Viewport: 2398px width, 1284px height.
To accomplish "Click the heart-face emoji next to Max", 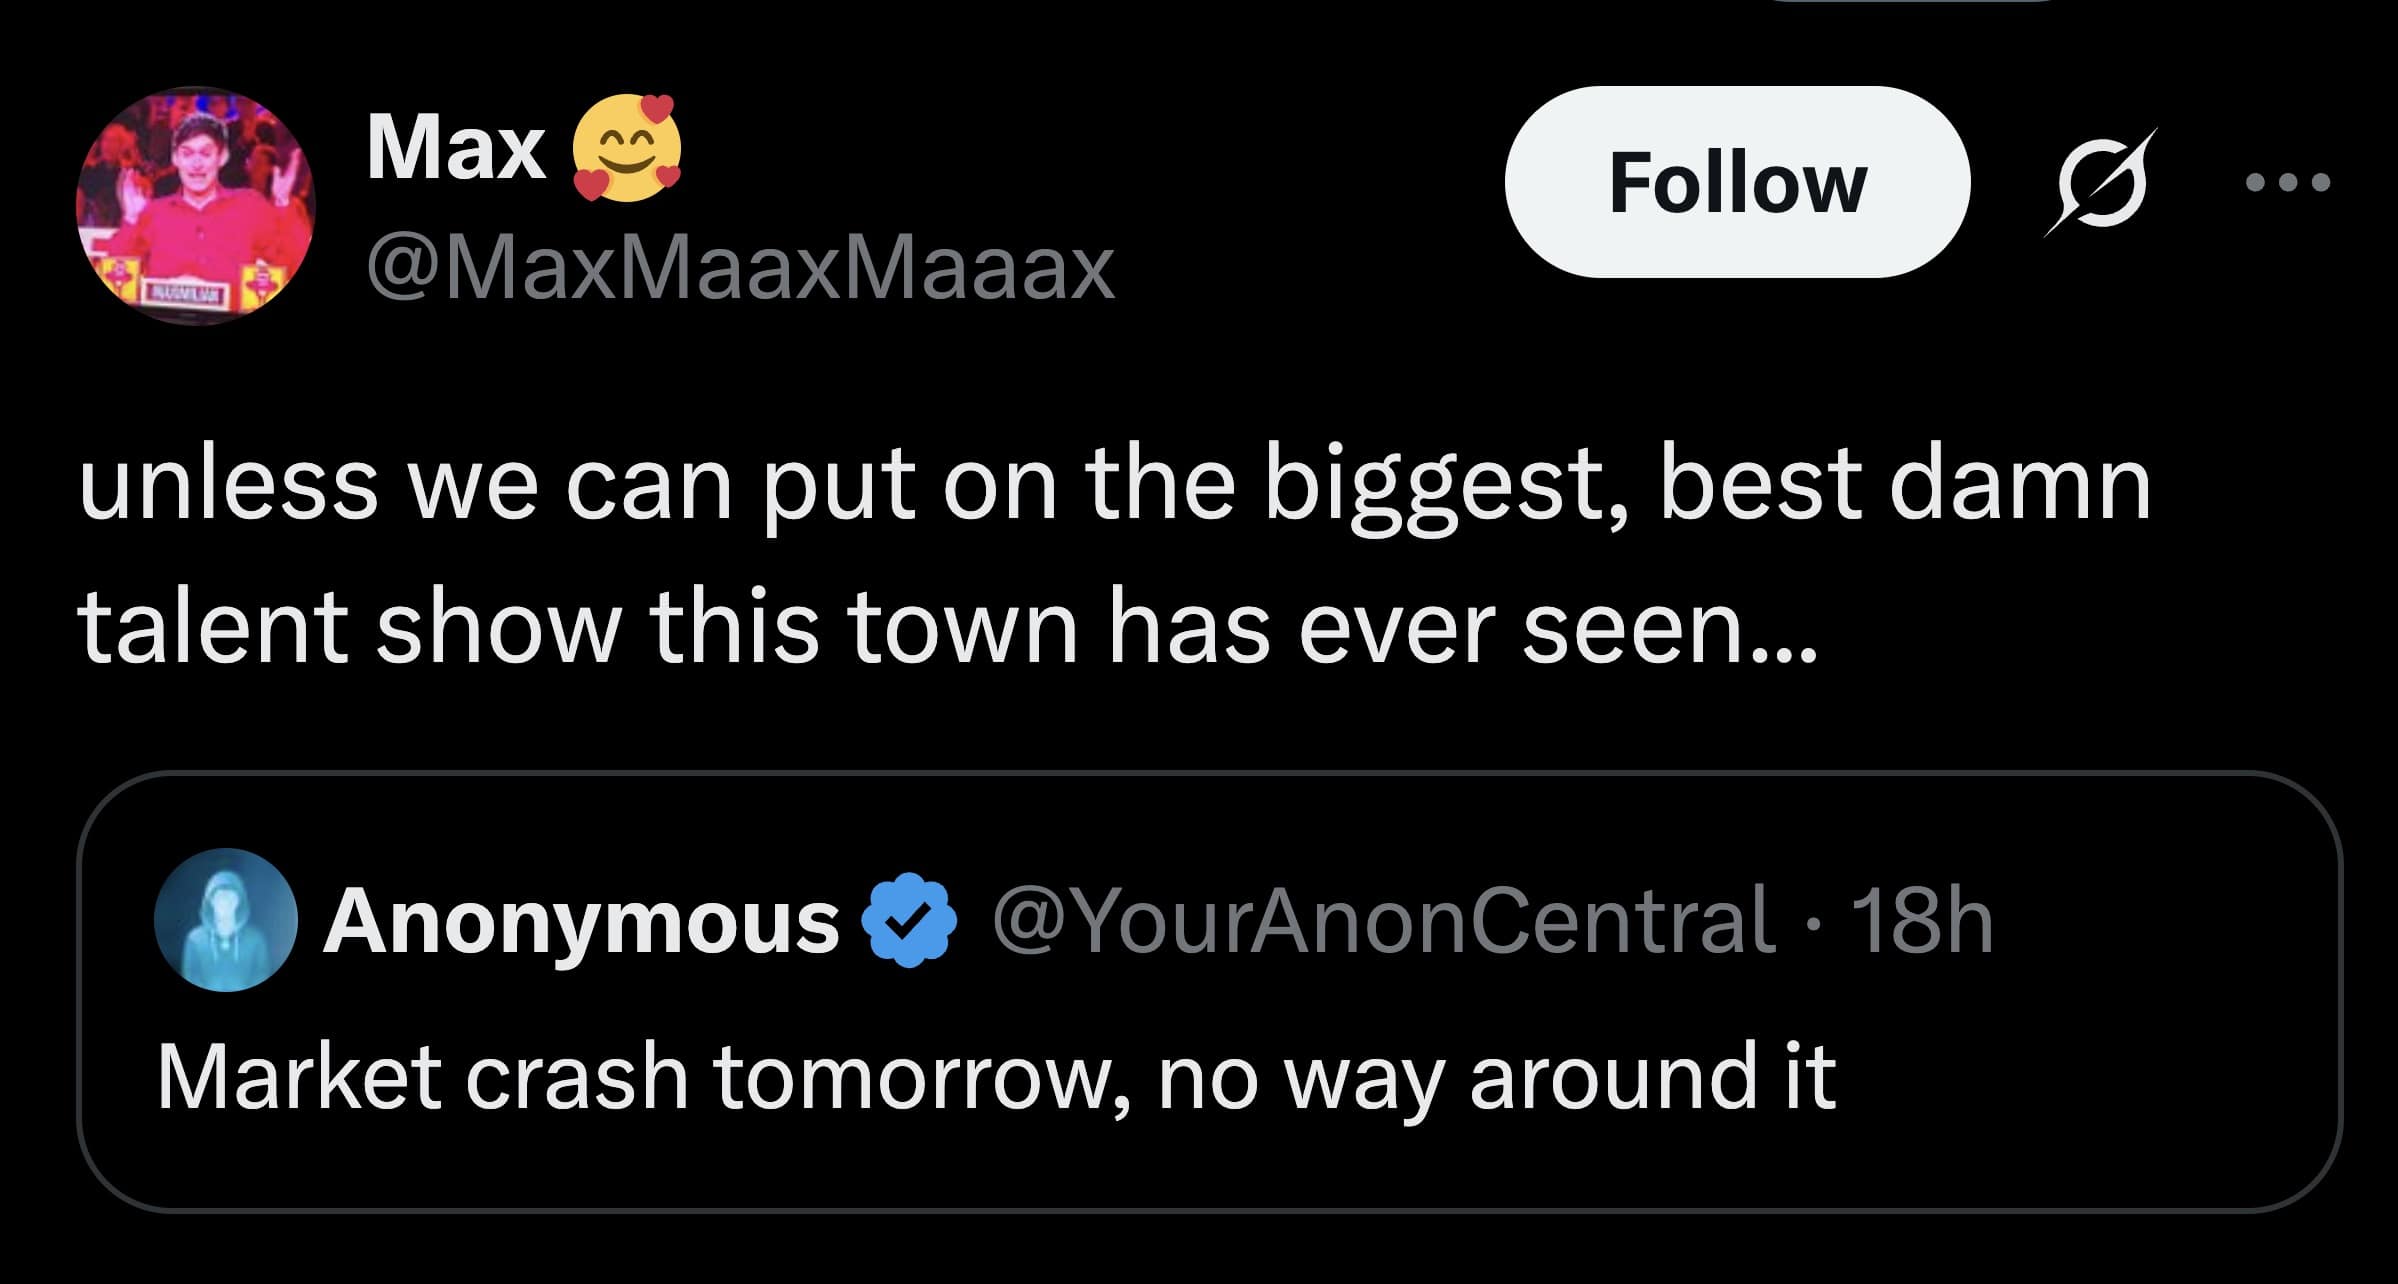I will (627, 148).
